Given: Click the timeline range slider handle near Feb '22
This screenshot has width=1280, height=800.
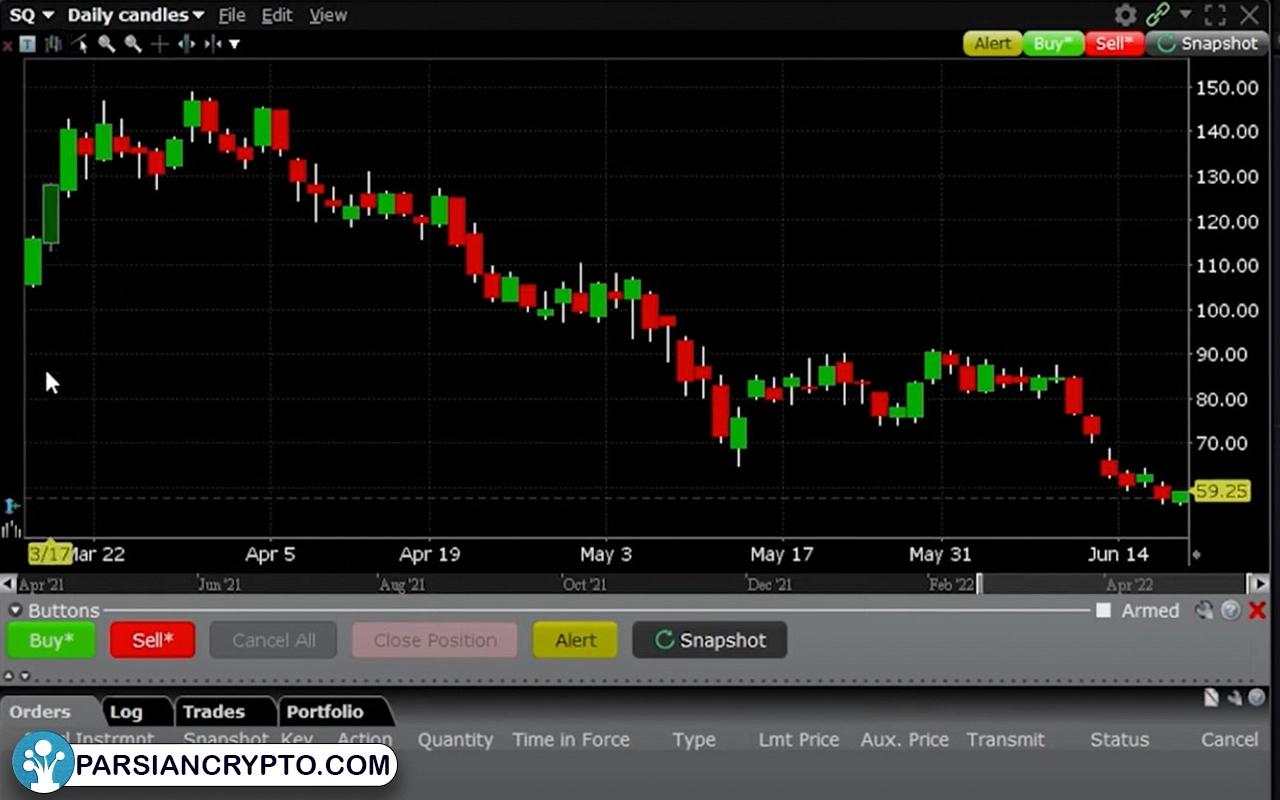Looking at the screenshot, I should pyautogui.click(x=979, y=584).
